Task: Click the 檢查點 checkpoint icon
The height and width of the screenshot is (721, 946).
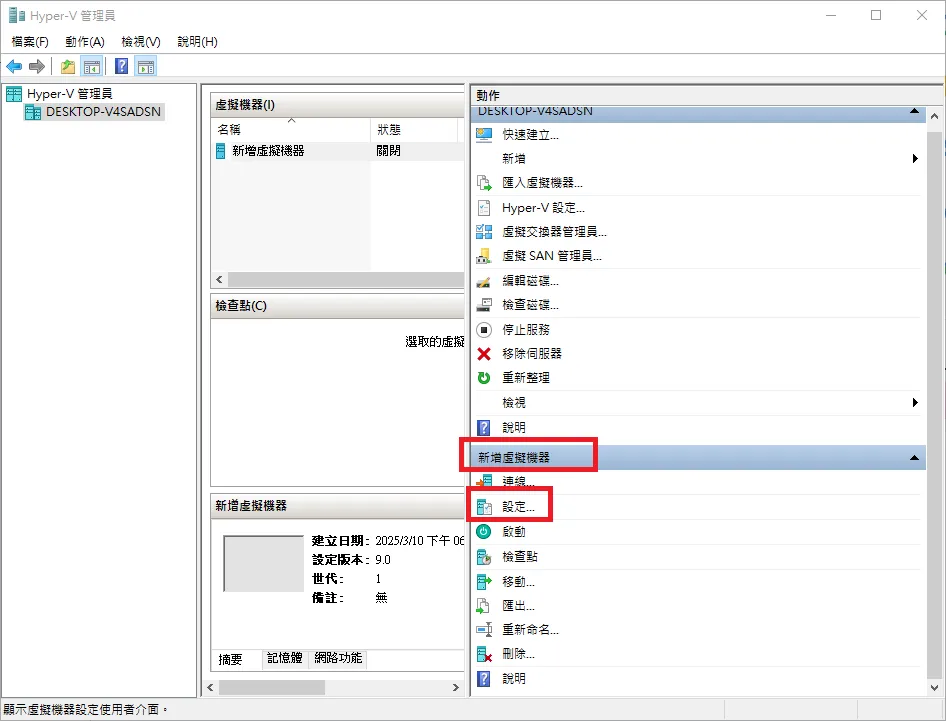Action: pyautogui.click(x=484, y=557)
